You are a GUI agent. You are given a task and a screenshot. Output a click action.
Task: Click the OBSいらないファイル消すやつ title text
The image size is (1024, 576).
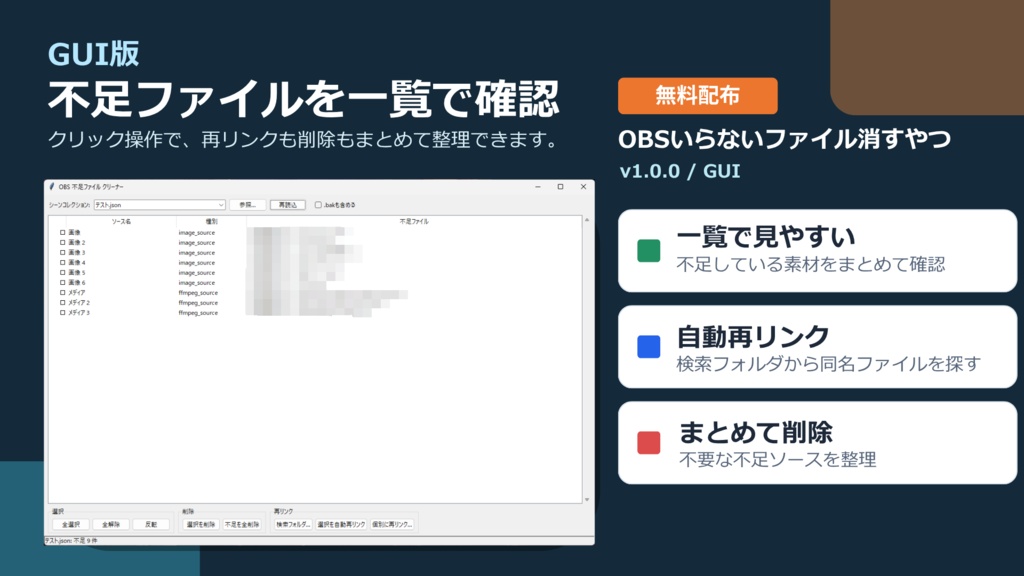tap(784, 138)
